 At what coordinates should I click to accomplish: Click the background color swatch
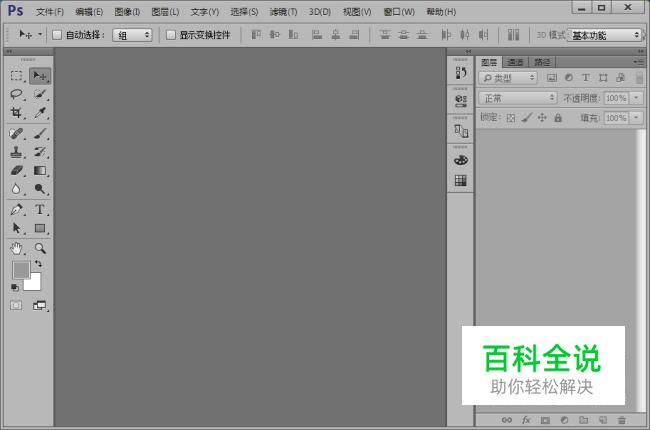click(34, 284)
